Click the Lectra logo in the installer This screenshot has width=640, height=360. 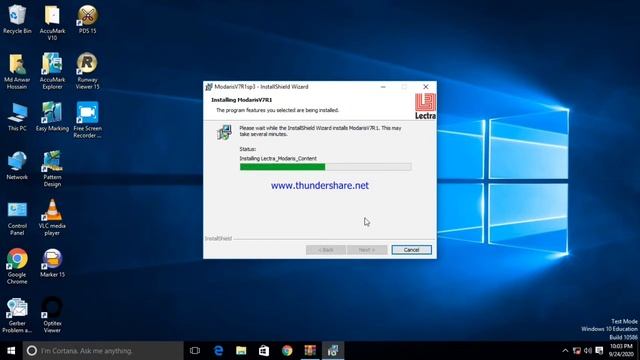425,106
